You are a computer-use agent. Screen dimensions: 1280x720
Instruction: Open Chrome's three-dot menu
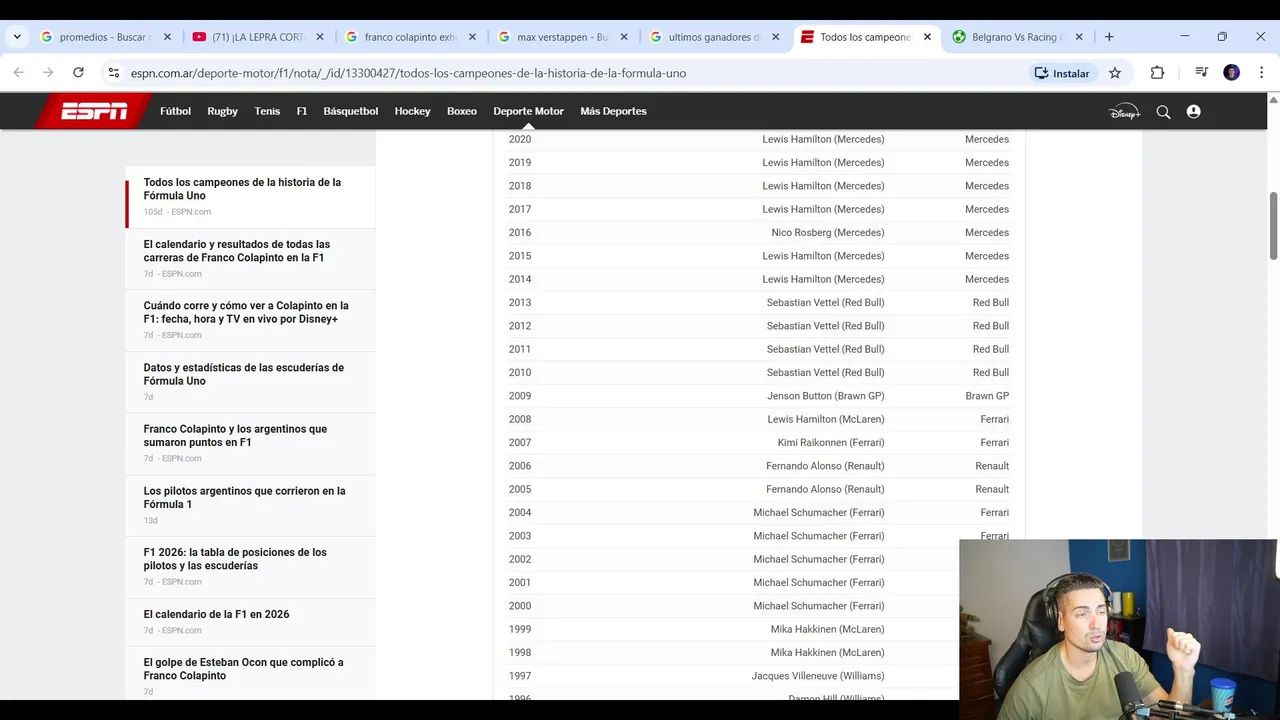(1261, 73)
